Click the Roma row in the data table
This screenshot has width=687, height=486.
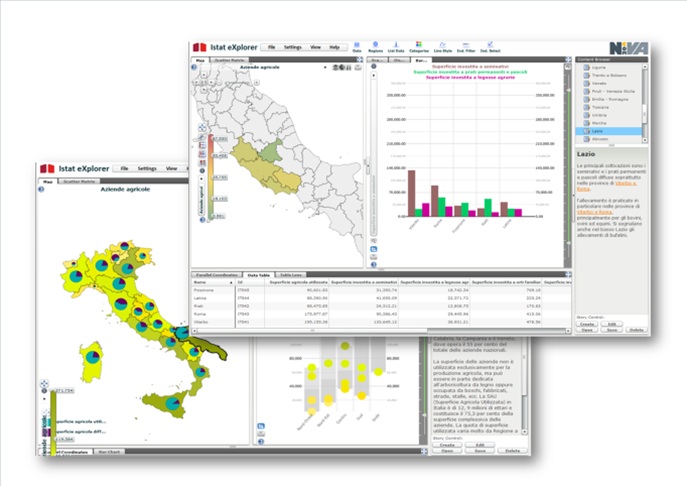click(x=381, y=314)
